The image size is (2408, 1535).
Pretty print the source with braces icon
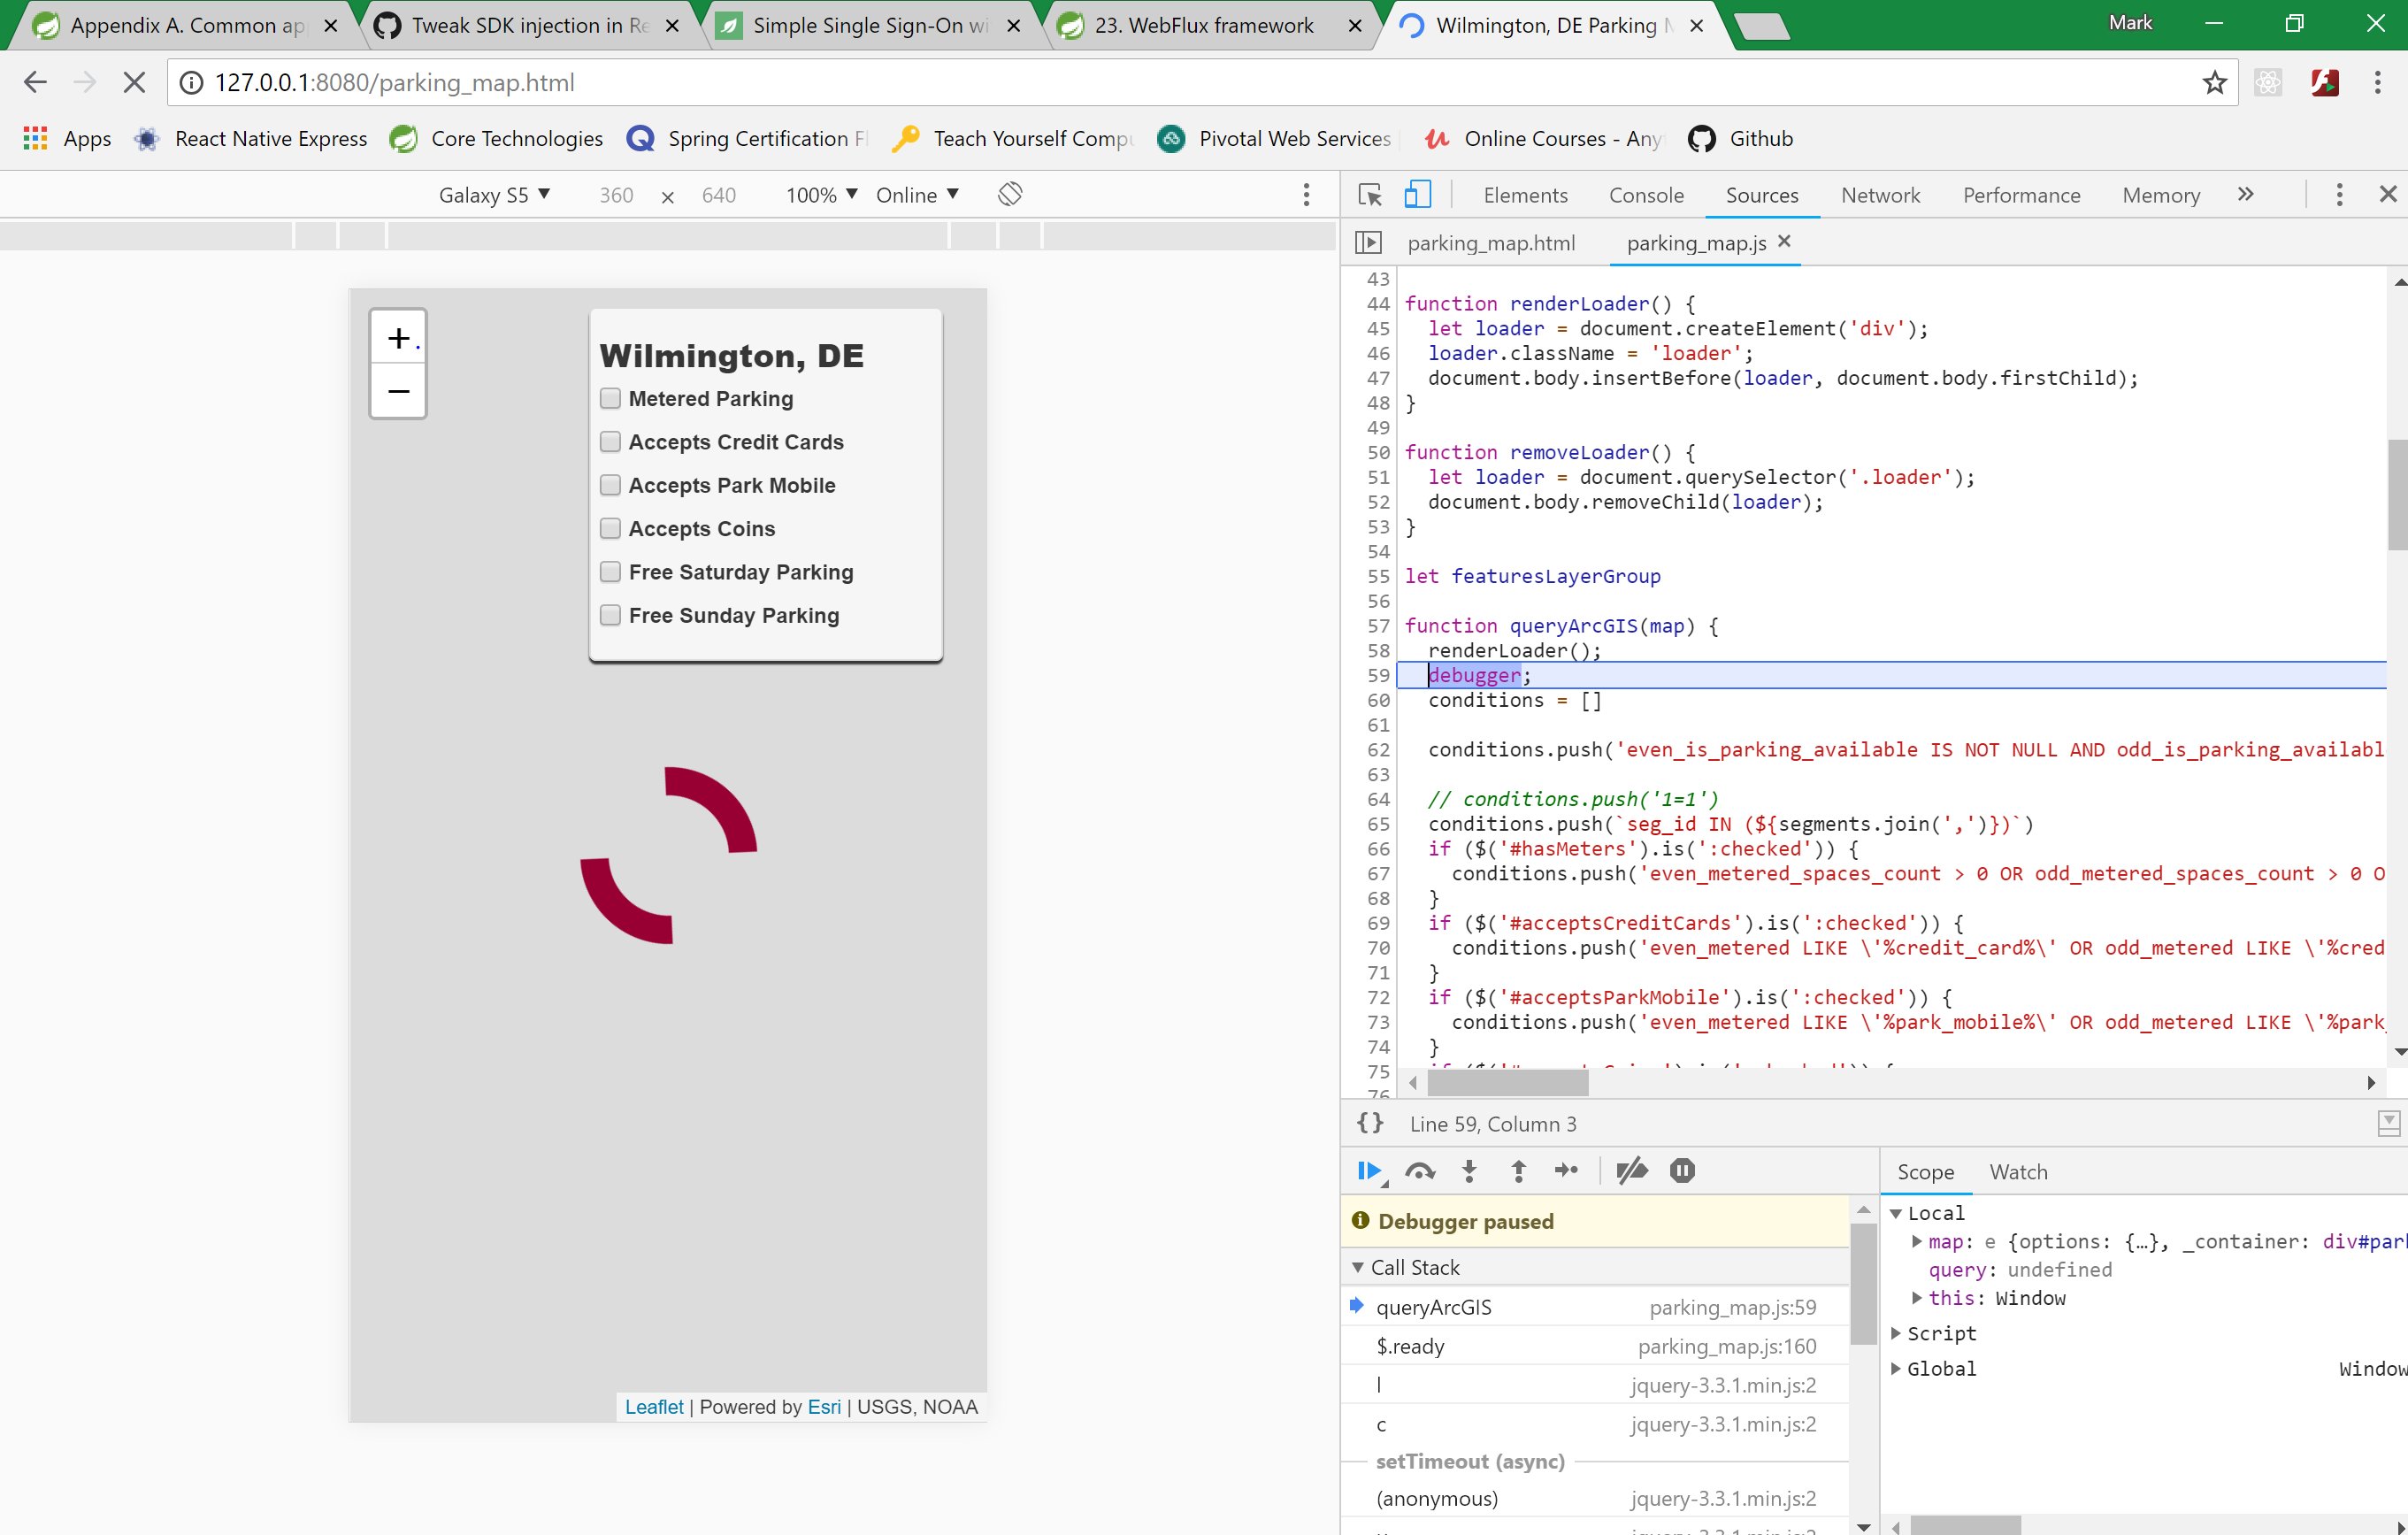pyautogui.click(x=1370, y=1123)
